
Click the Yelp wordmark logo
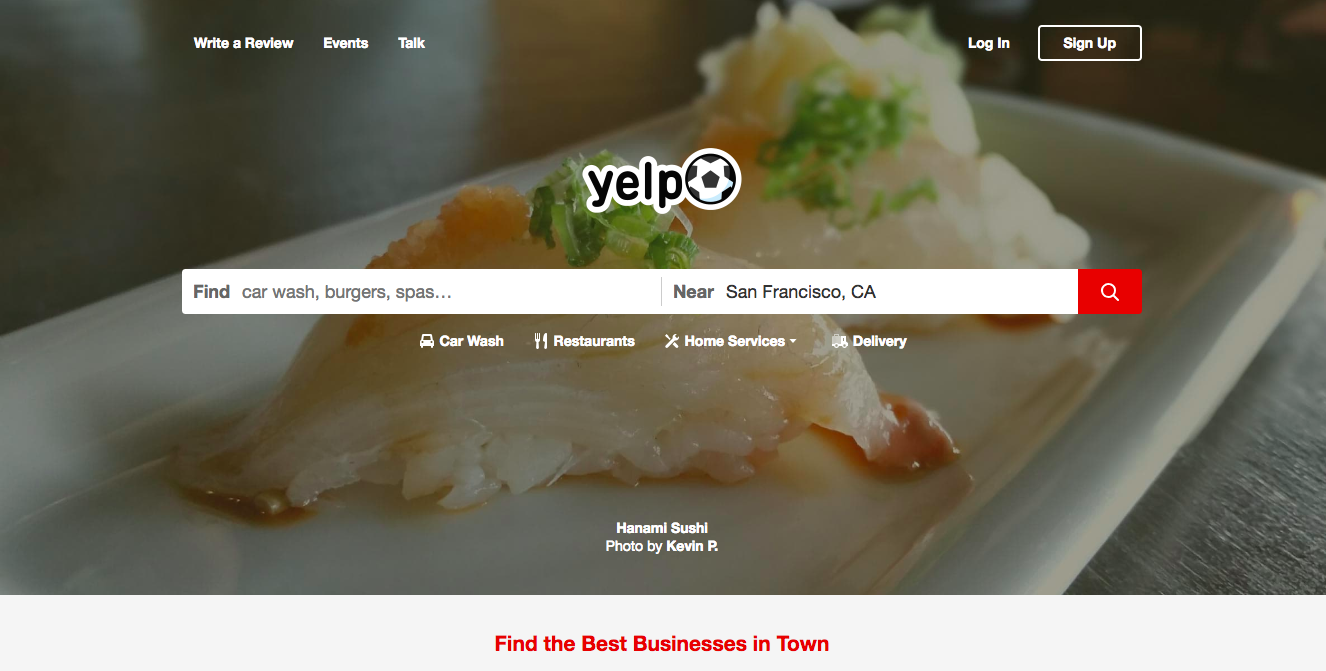(634, 183)
